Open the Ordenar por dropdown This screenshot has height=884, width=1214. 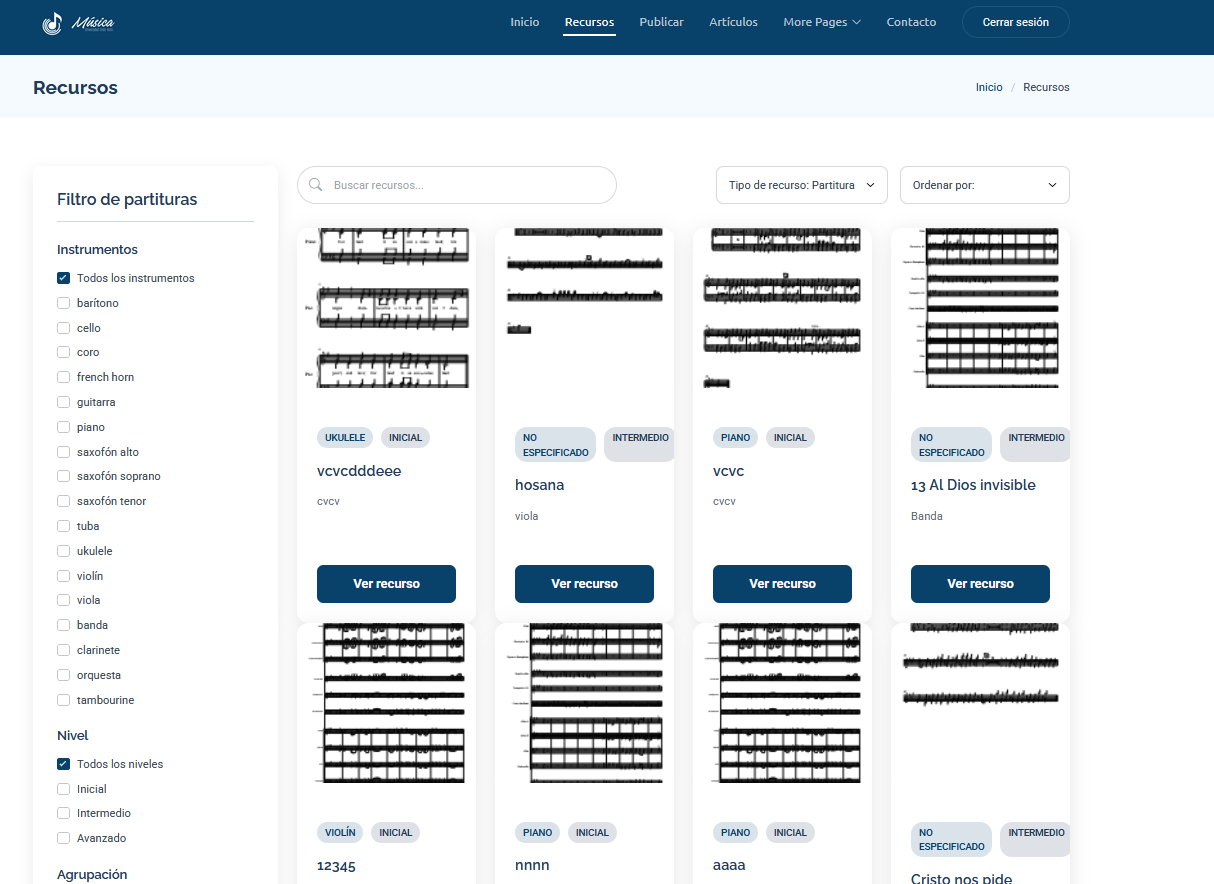point(984,185)
